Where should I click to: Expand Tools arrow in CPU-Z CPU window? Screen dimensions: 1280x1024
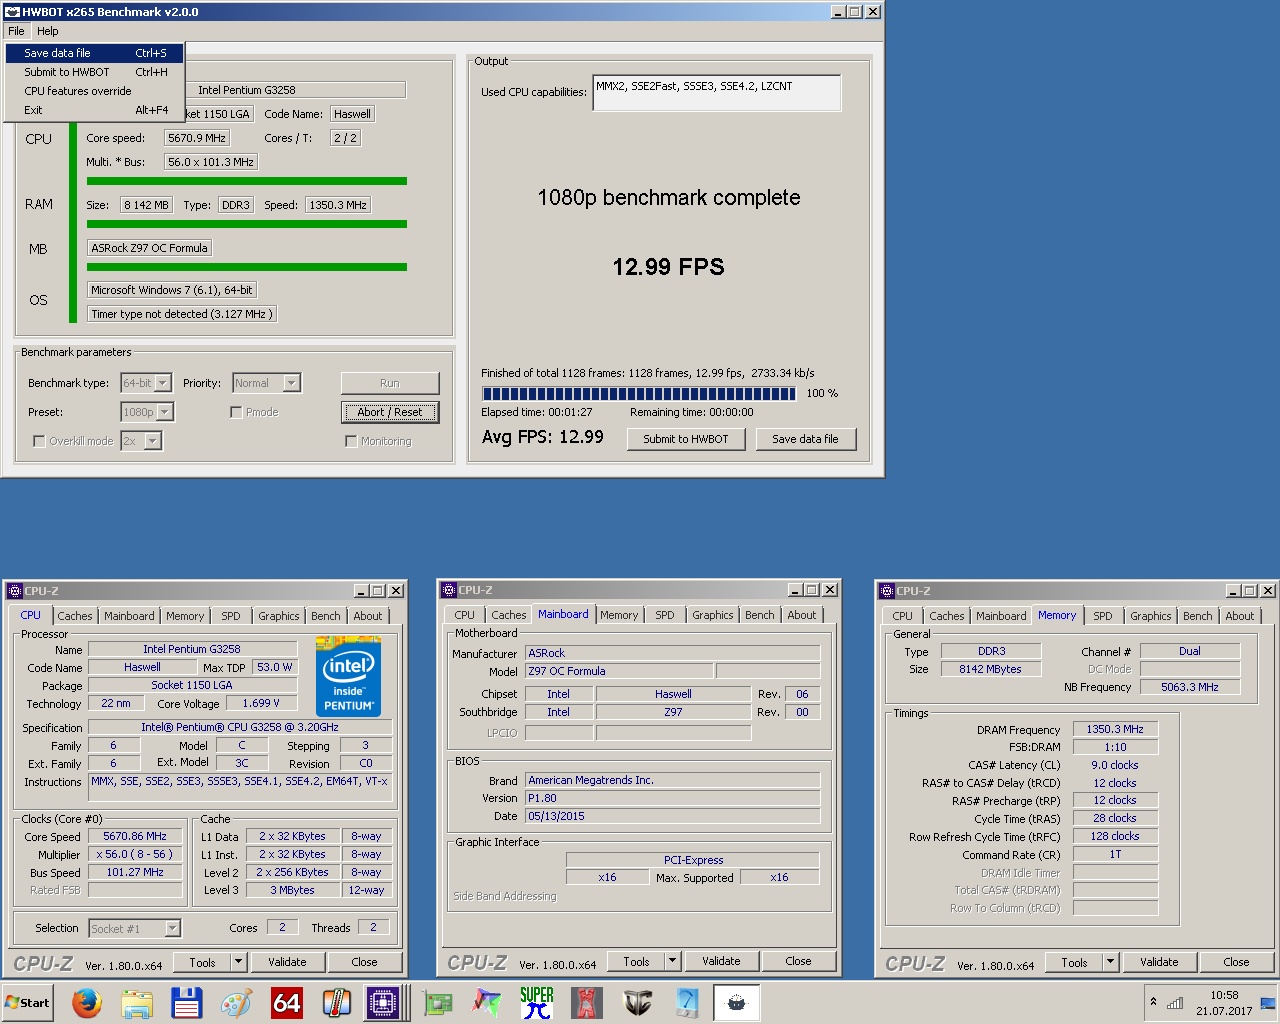pos(238,962)
